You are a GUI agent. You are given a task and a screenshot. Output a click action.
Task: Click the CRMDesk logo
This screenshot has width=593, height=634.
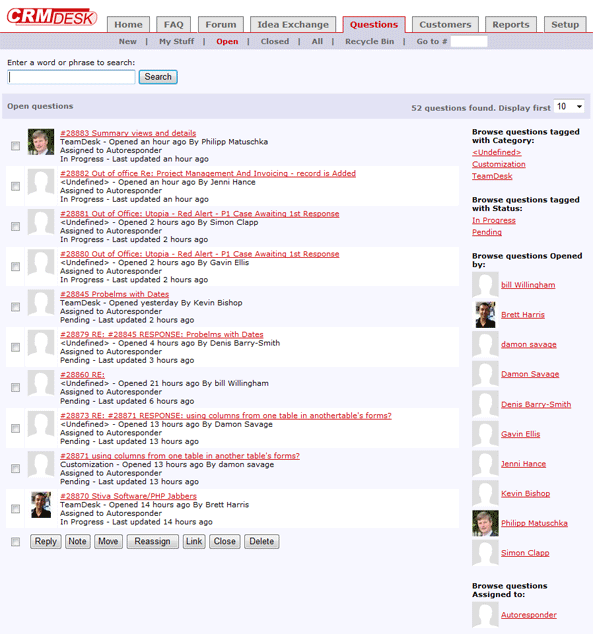click(x=52, y=16)
